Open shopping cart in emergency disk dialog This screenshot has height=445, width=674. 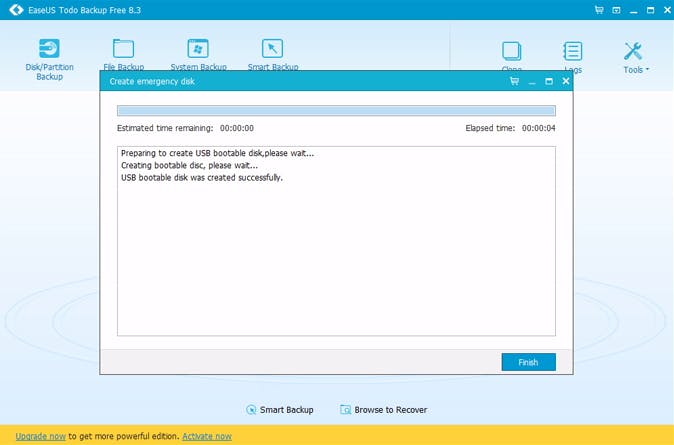click(514, 81)
